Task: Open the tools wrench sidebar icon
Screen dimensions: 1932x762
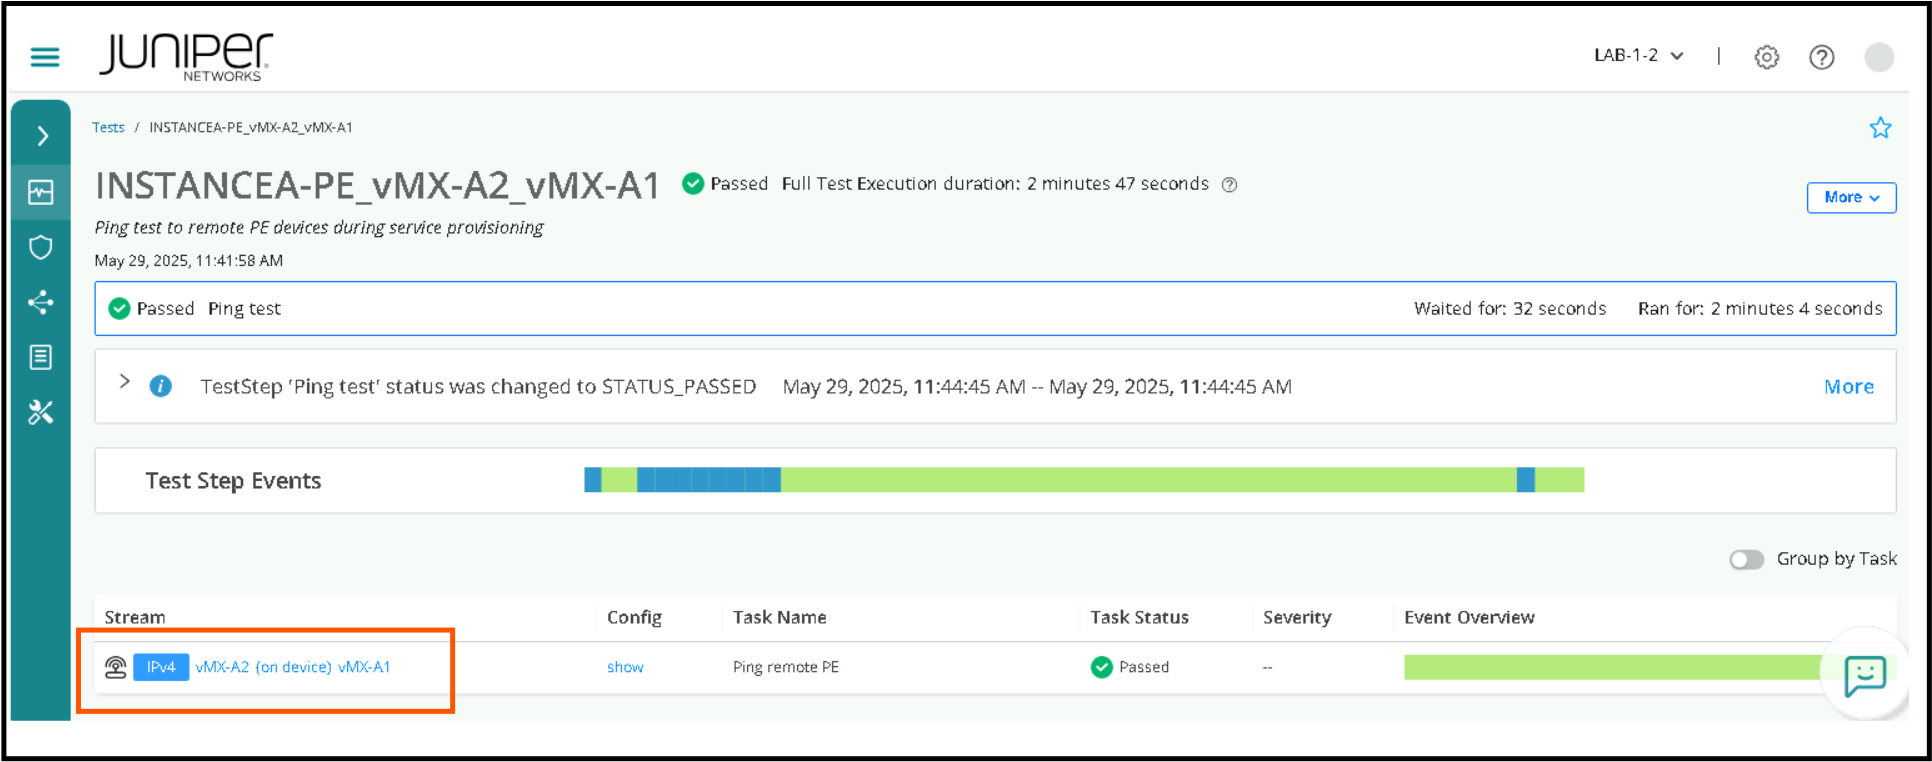Action: click(41, 412)
